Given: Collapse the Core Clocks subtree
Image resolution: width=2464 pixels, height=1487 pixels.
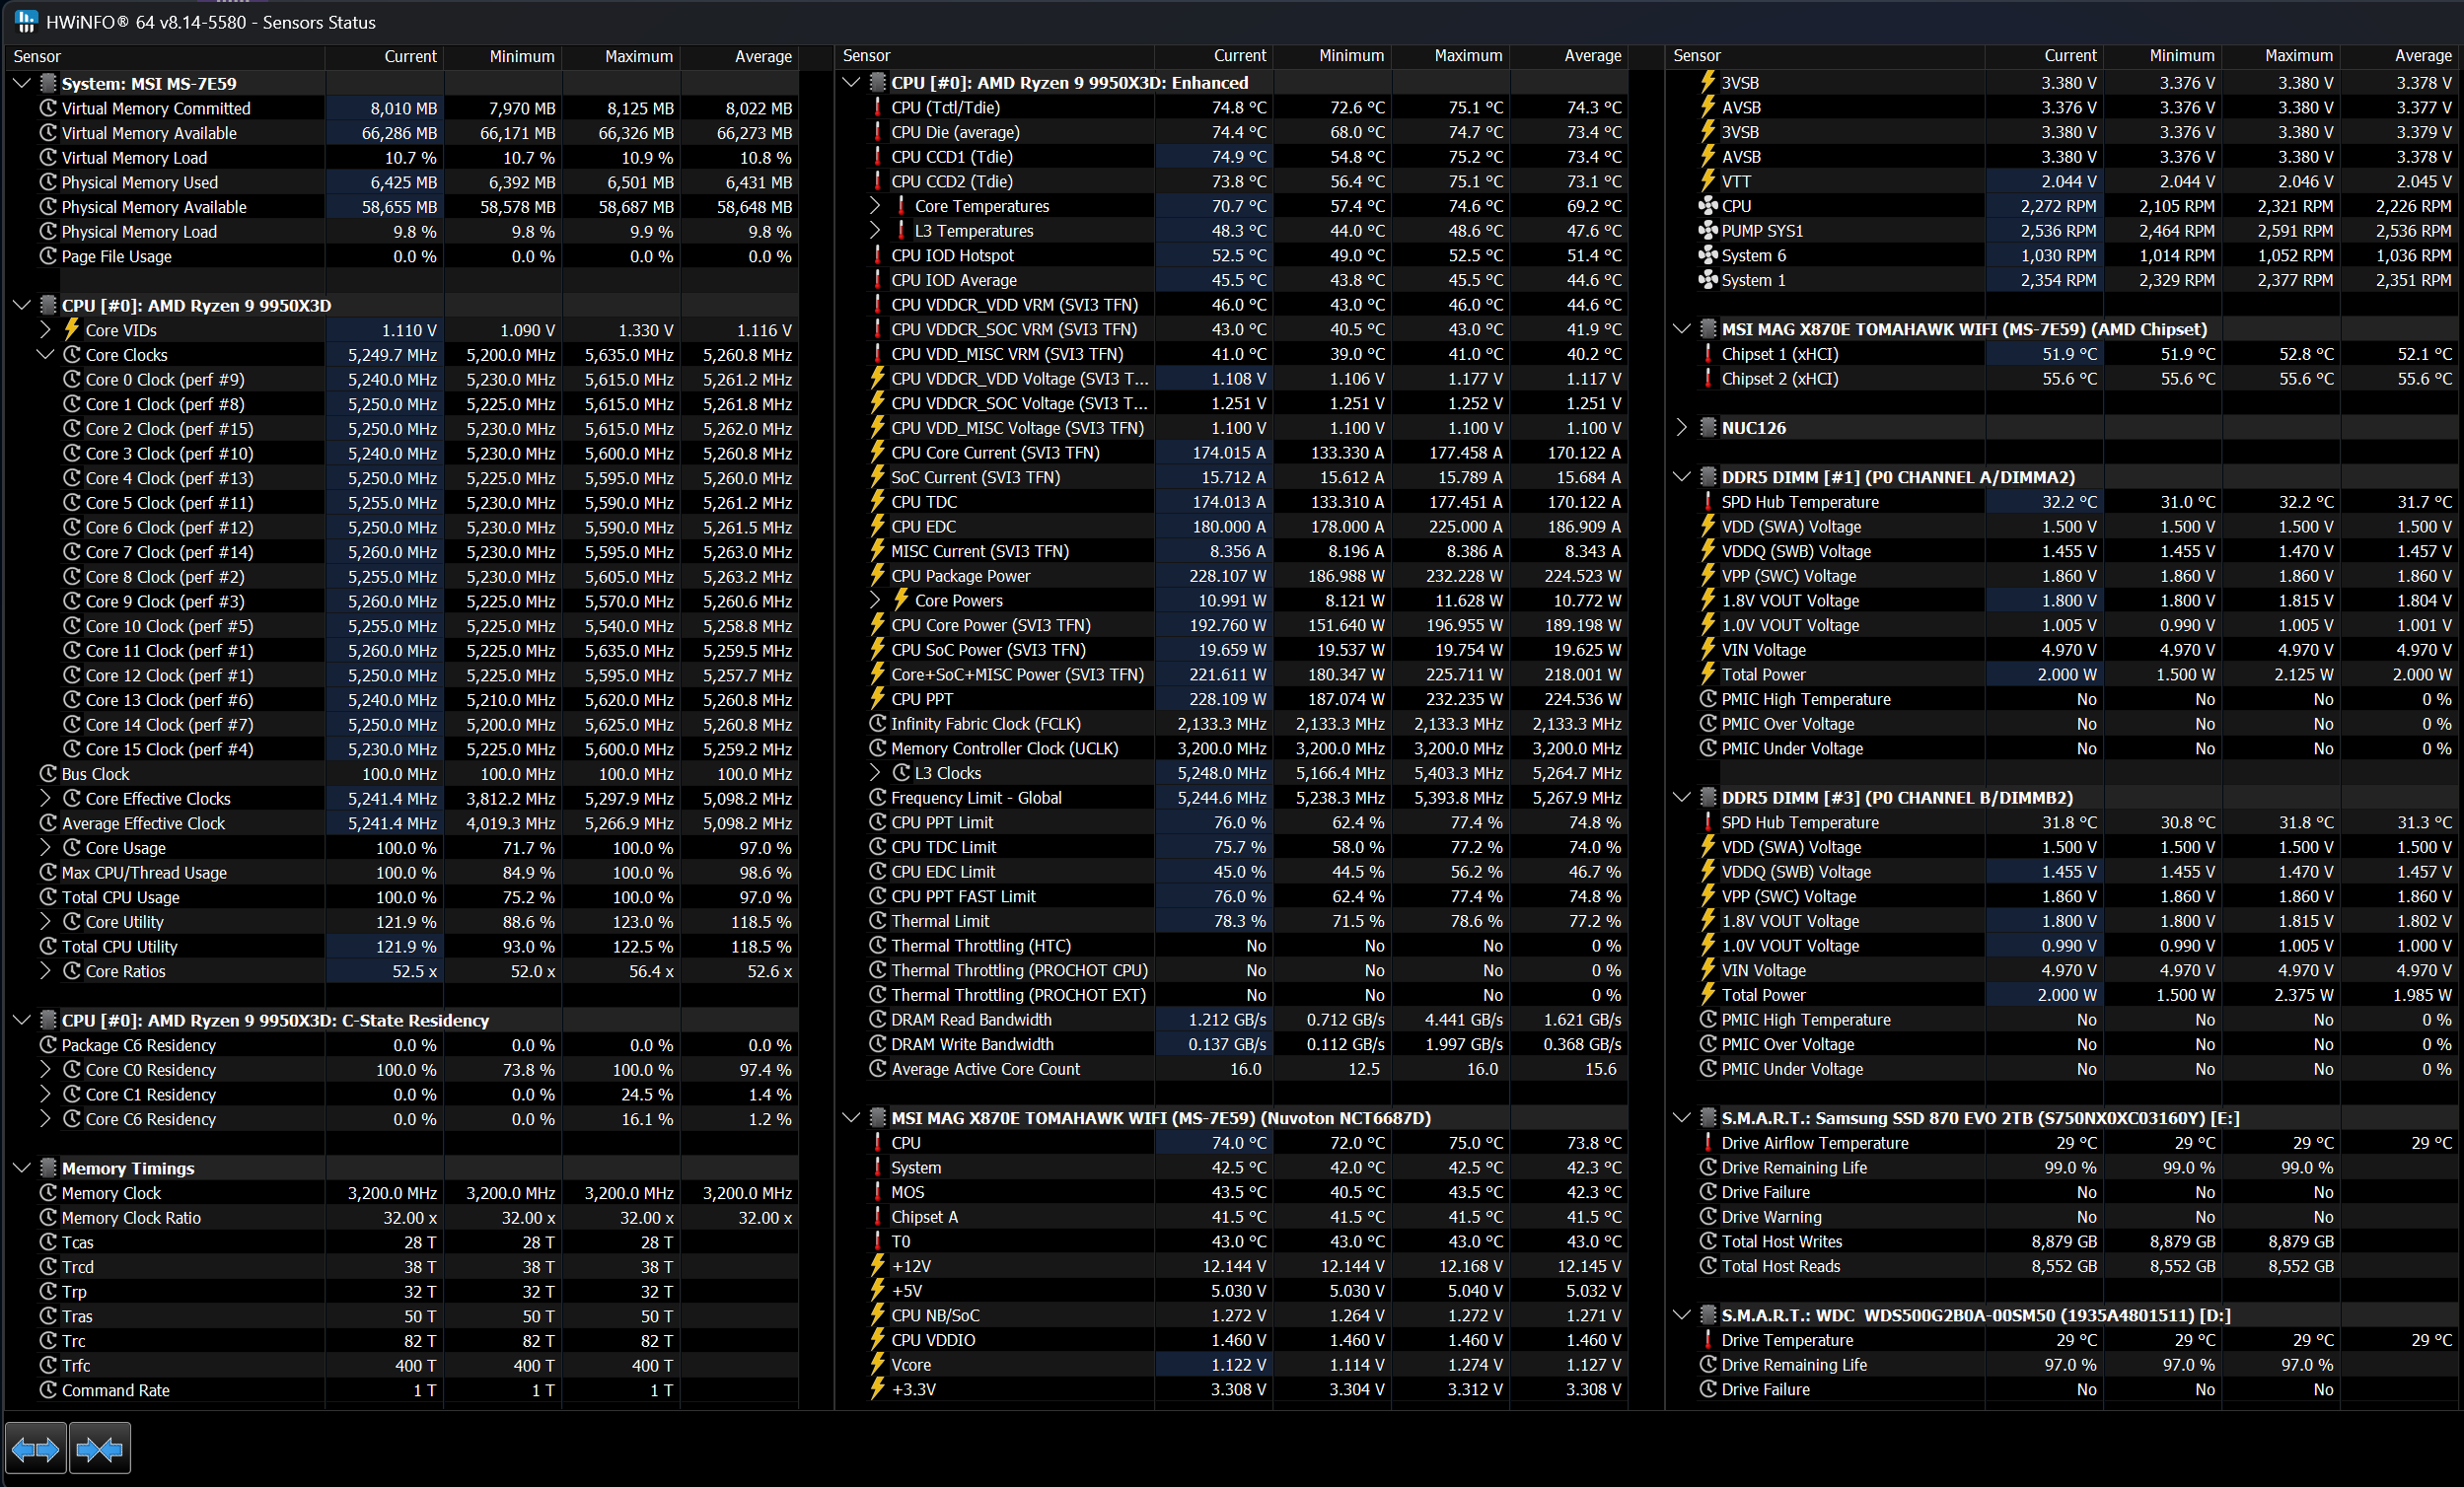Looking at the screenshot, I should (x=45, y=355).
